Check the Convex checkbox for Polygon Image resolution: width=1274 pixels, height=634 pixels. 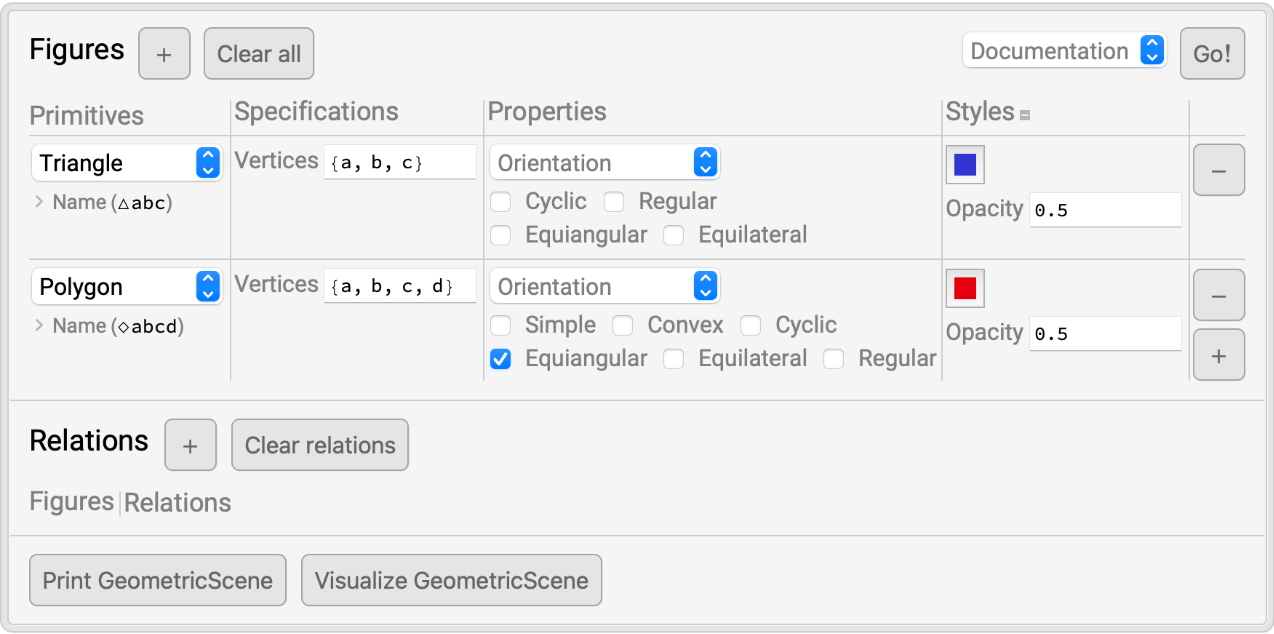623,326
